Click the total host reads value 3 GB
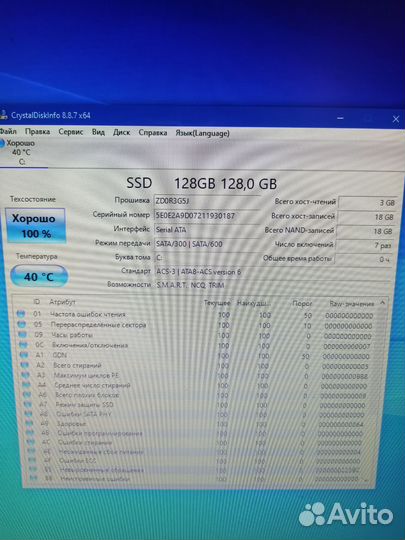This screenshot has width=405, height=540. [x=367, y=202]
